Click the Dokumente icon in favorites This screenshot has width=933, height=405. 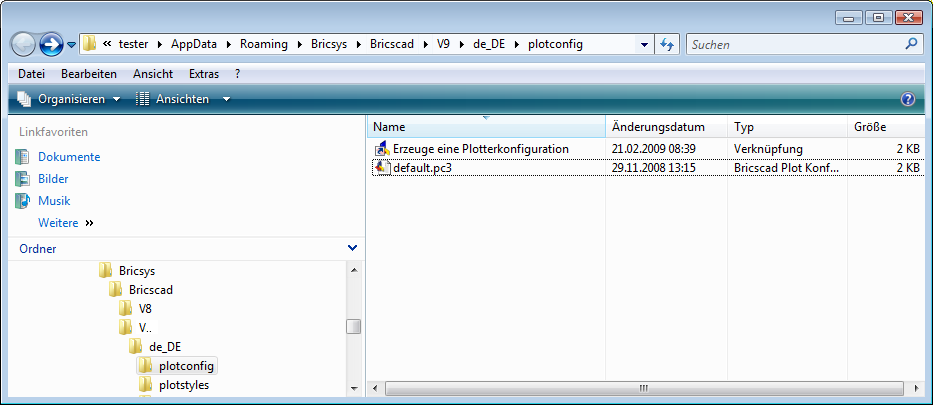pyautogui.click(x=22, y=157)
